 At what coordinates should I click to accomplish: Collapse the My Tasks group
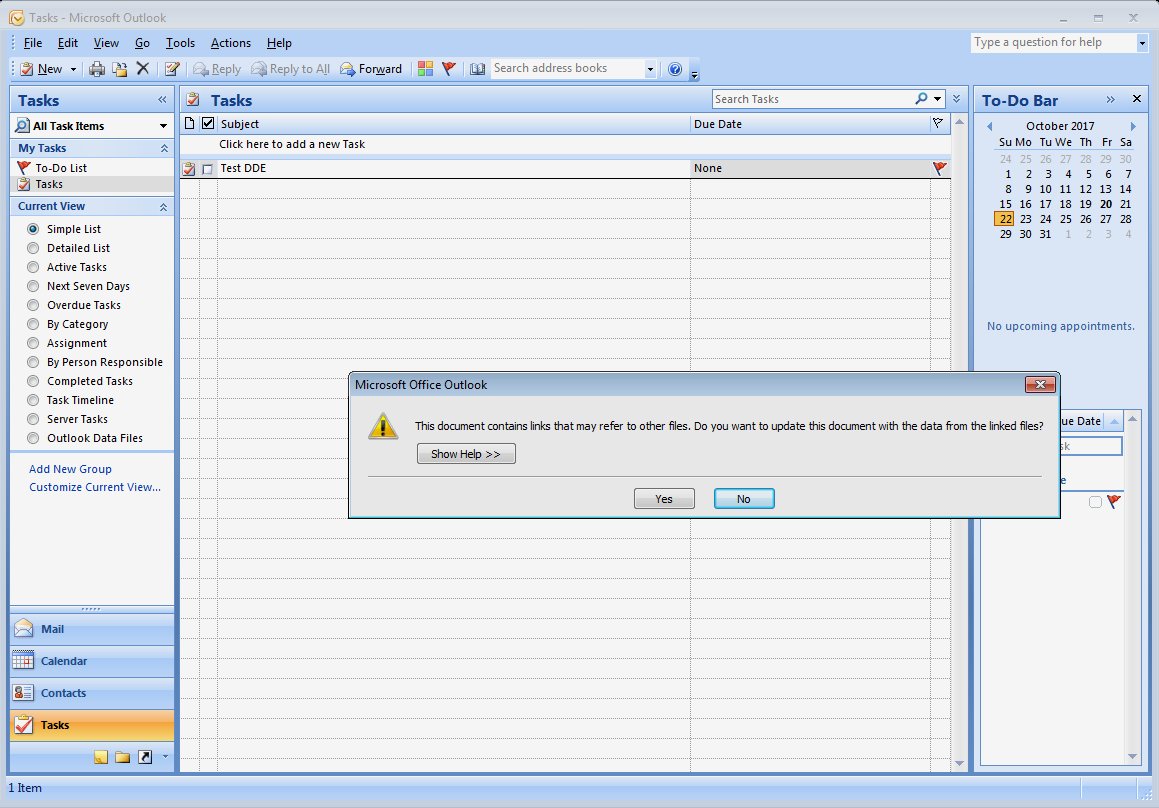163,149
